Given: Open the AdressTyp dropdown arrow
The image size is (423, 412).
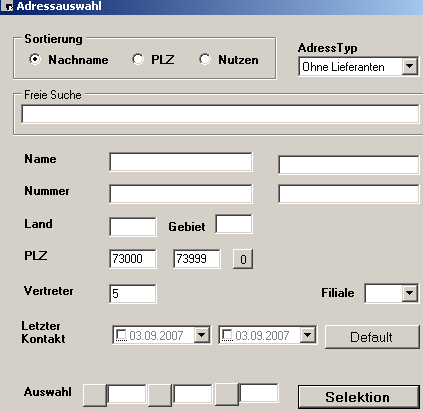Looking at the screenshot, I should pos(410,67).
